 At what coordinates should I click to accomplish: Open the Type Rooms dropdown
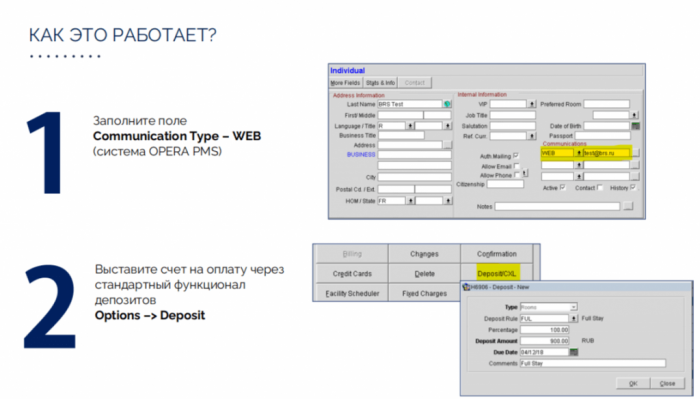pos(574,307)
